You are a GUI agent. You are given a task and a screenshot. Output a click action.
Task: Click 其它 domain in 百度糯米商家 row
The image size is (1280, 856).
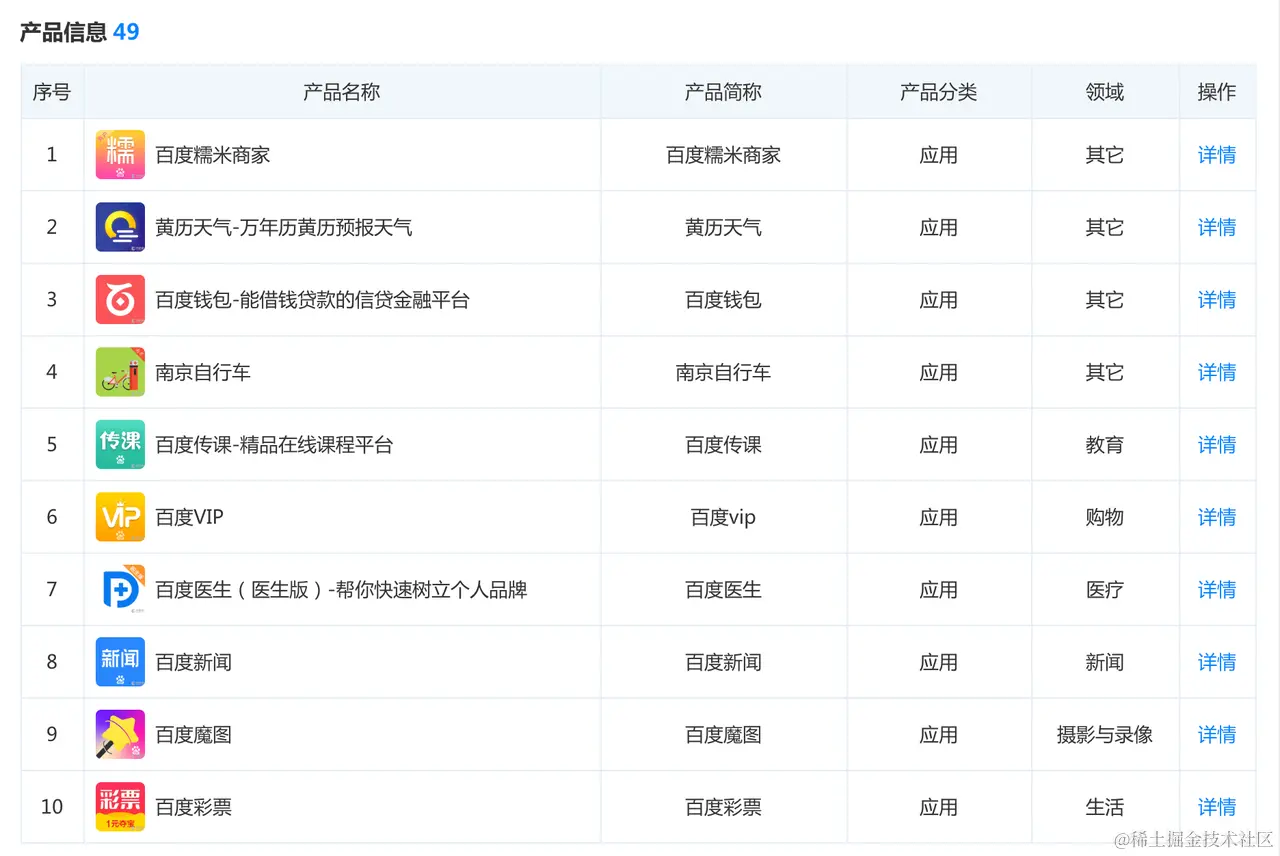point(1105,155)
